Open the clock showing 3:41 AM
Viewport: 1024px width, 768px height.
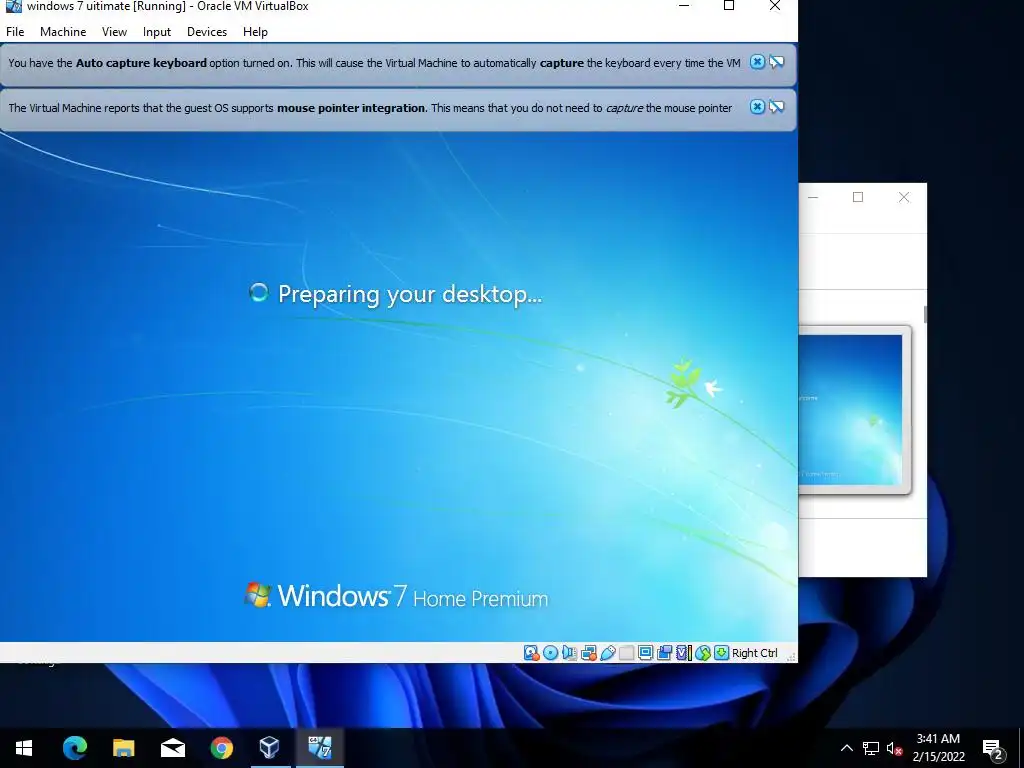[938, 748]
